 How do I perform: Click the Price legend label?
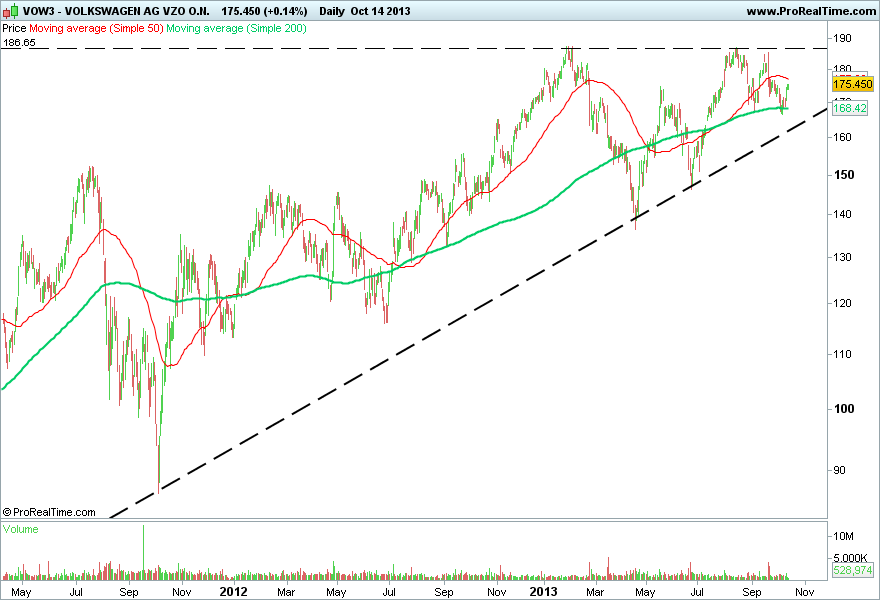click(14, 28)
